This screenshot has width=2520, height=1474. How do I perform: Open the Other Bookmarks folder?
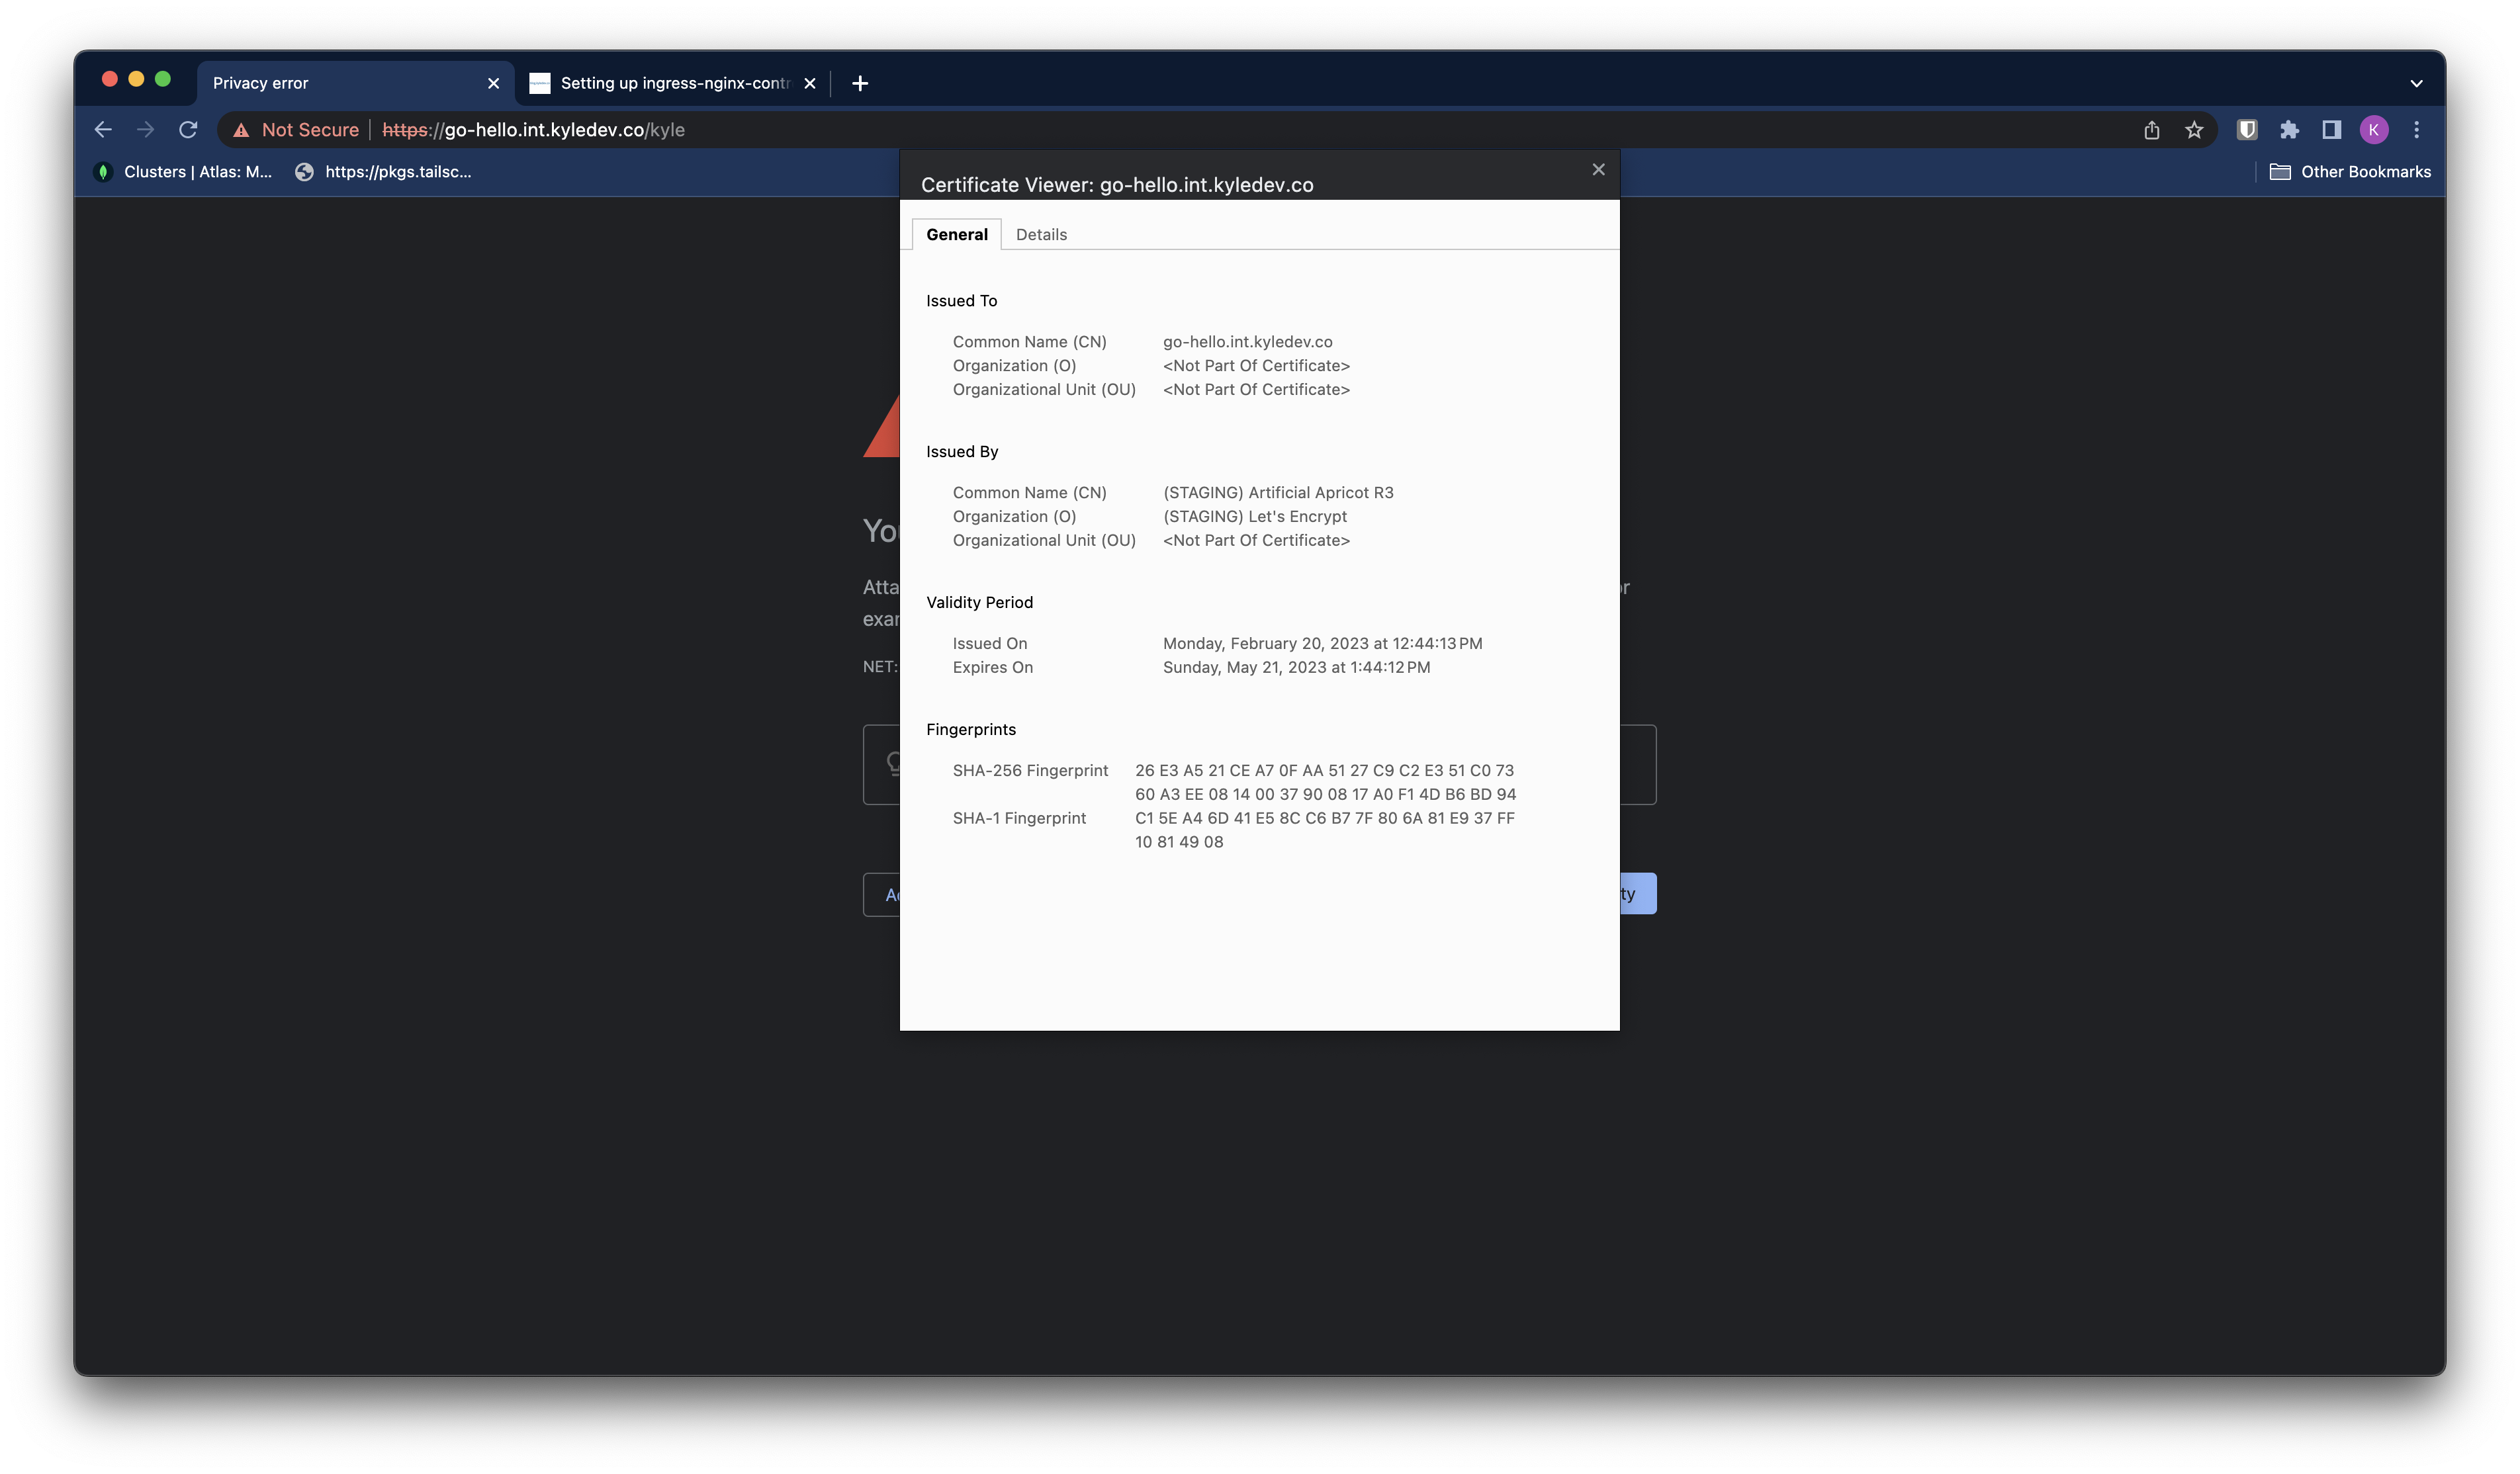pyautogui.click(x=2350, y=172)
